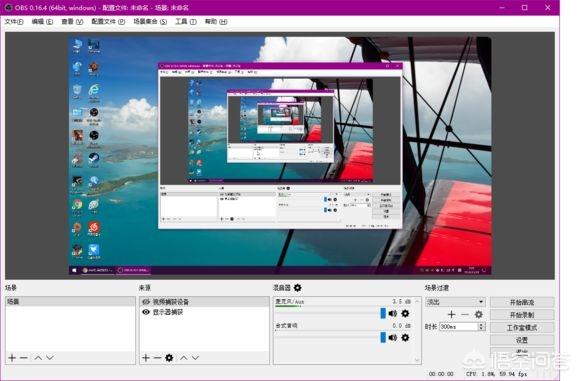Mute the 麦克风/Aux audio speaker icon
This screenshot has height=381, width=580.
click(x=393, y=313)
